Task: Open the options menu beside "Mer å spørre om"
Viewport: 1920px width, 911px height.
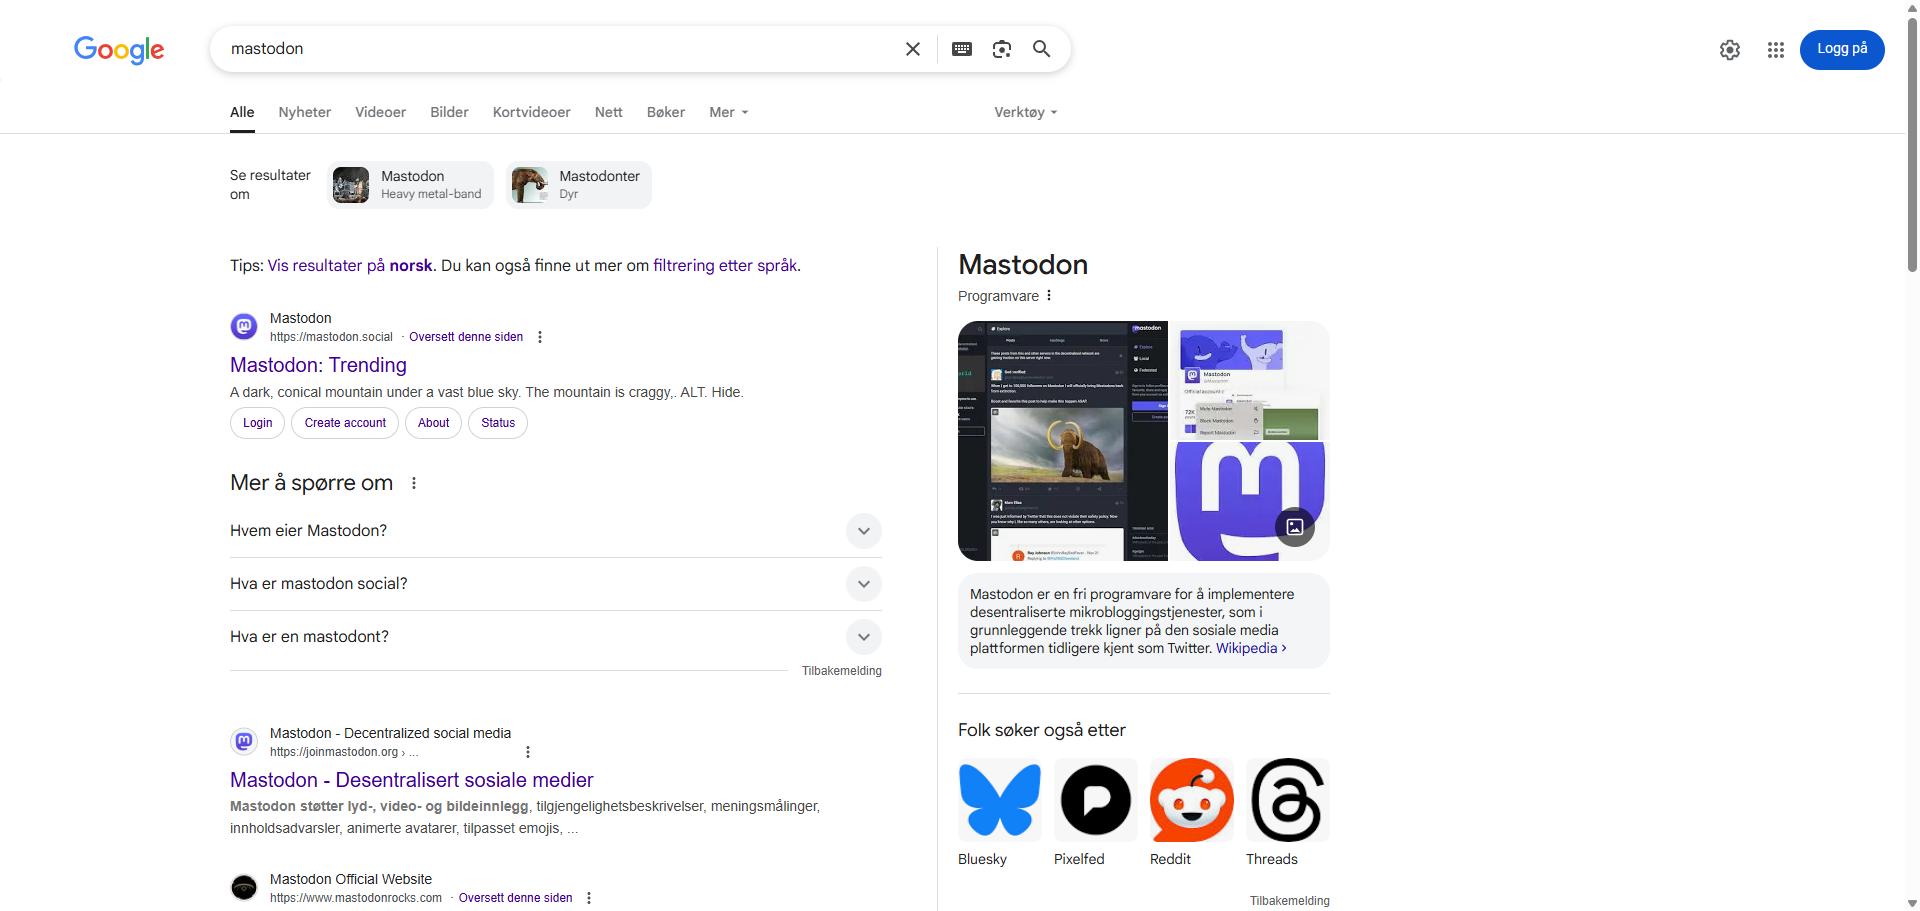Action: tap(414, 483)
